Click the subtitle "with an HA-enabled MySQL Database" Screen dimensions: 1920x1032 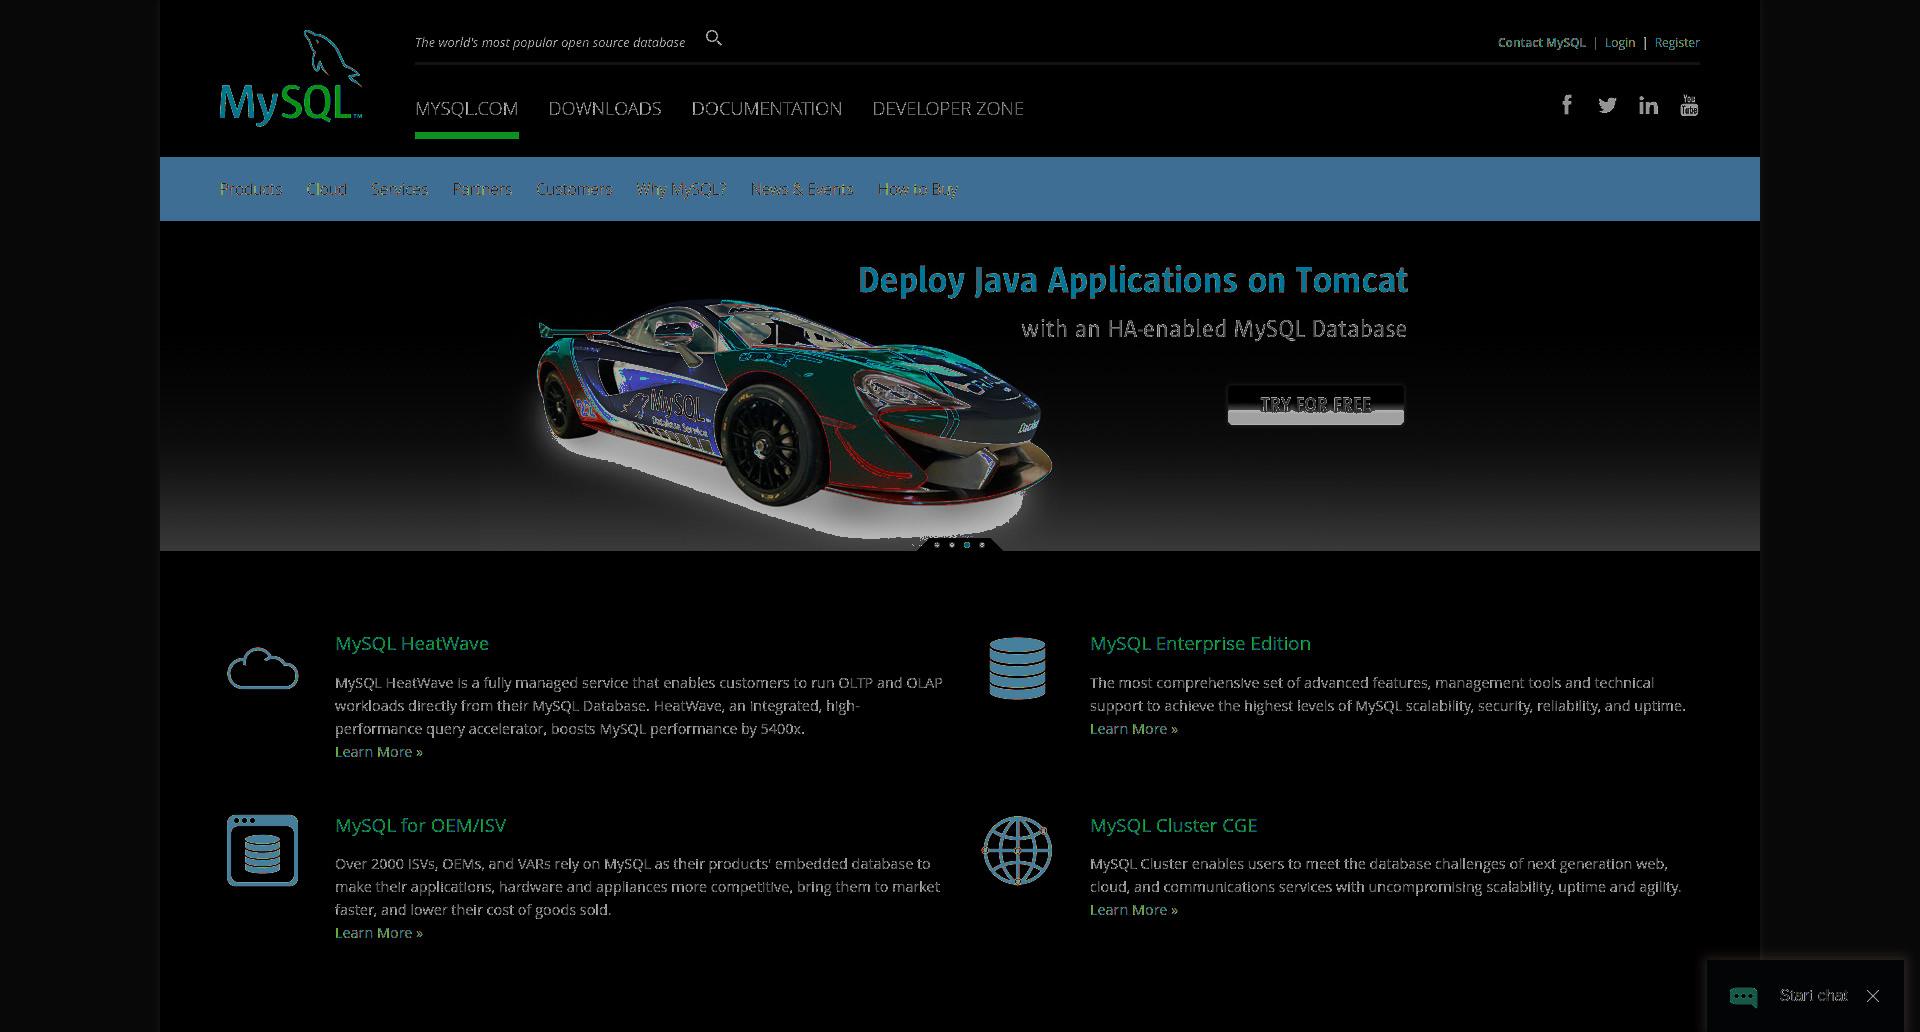click(1214, 329)
